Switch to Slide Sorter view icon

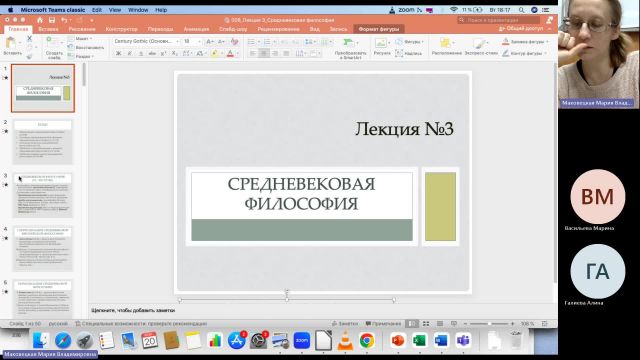[426, 323]
